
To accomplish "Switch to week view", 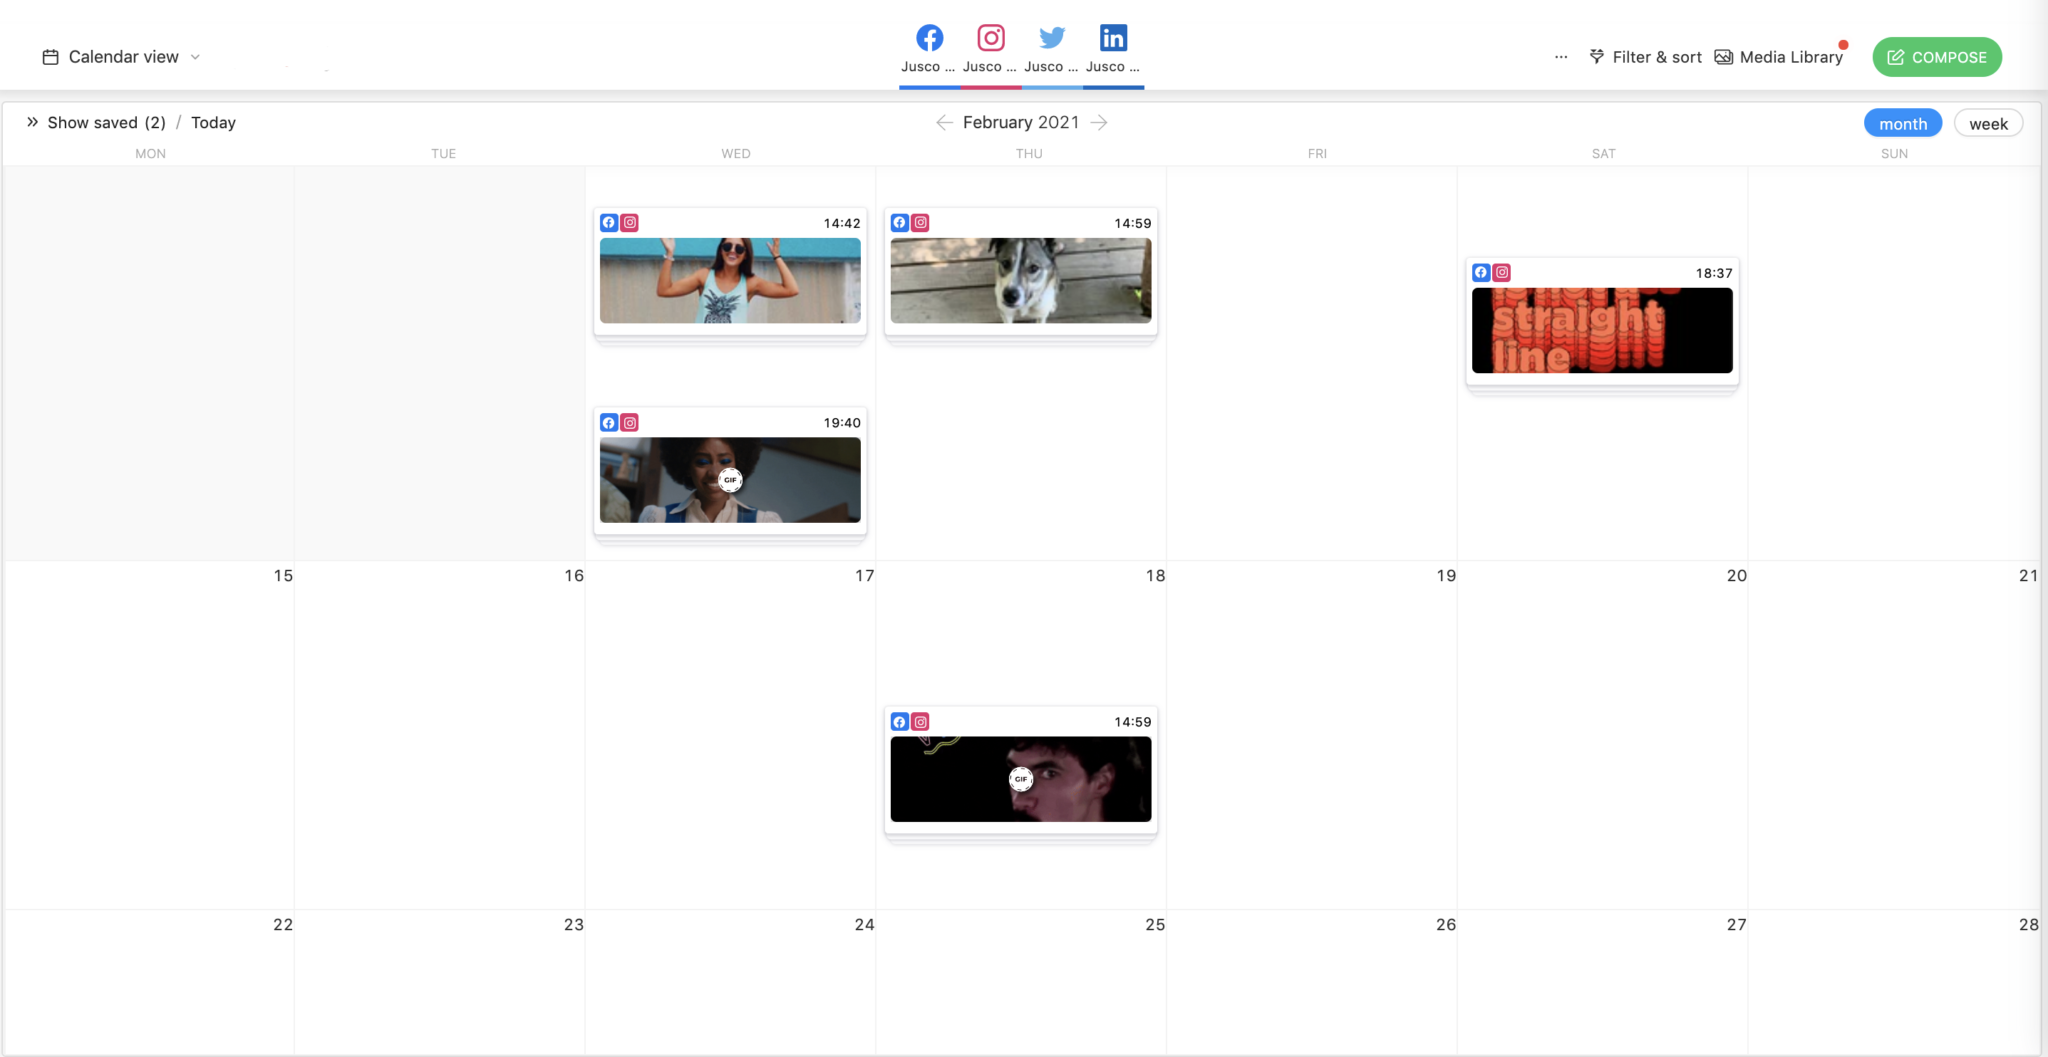I will click(x=1988, y=122).
